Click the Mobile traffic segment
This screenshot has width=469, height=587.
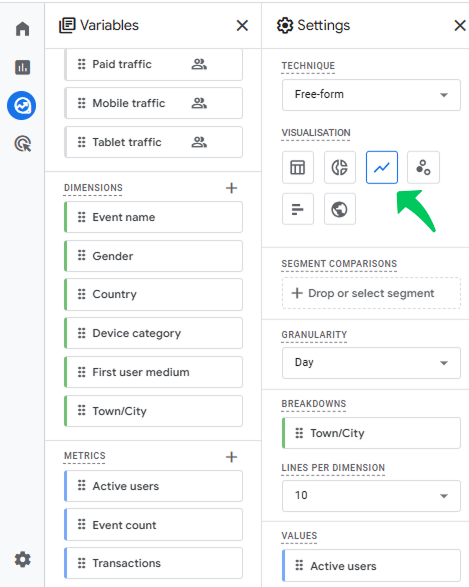point(153,103)
